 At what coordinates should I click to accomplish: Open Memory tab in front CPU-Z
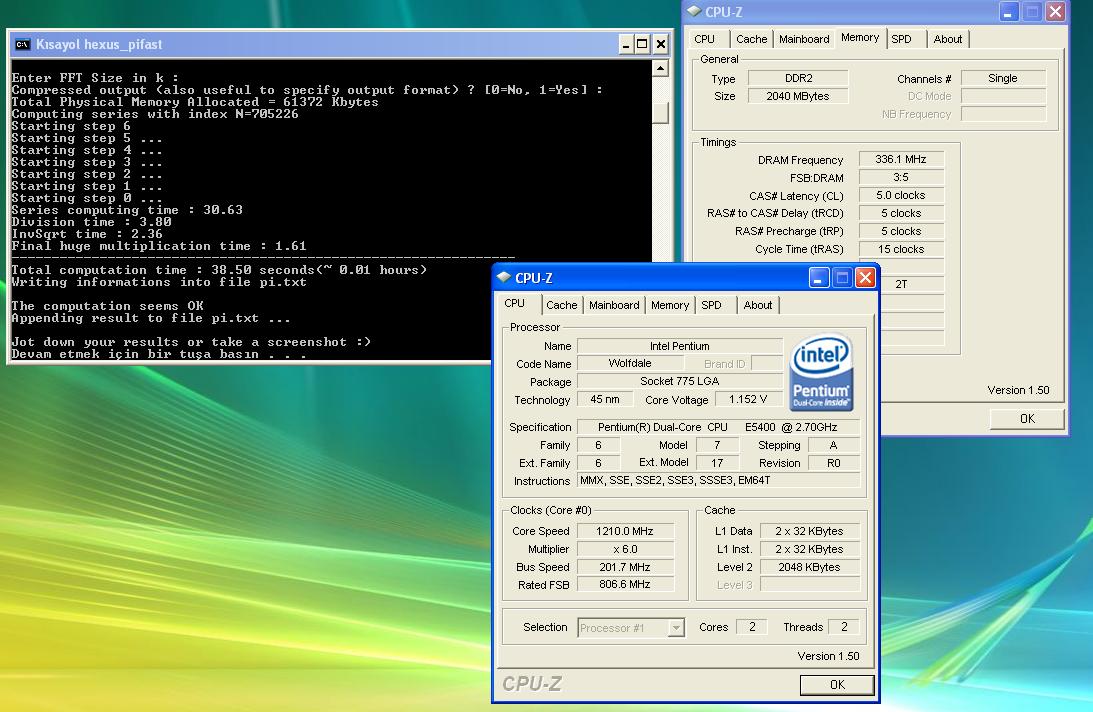(x=670, y=305)
